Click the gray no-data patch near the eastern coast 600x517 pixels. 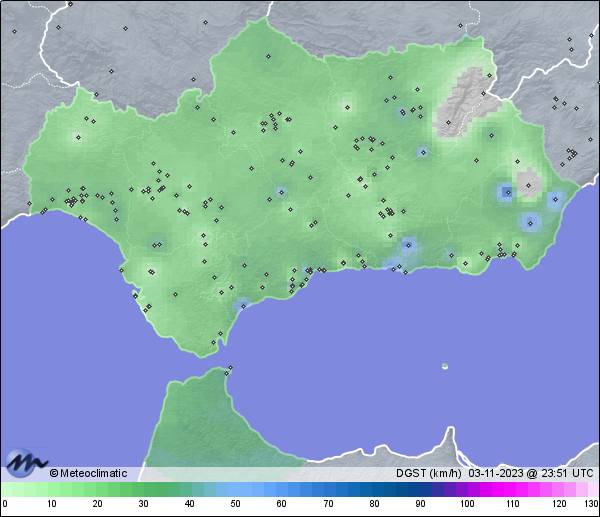(x=527, y=181)
